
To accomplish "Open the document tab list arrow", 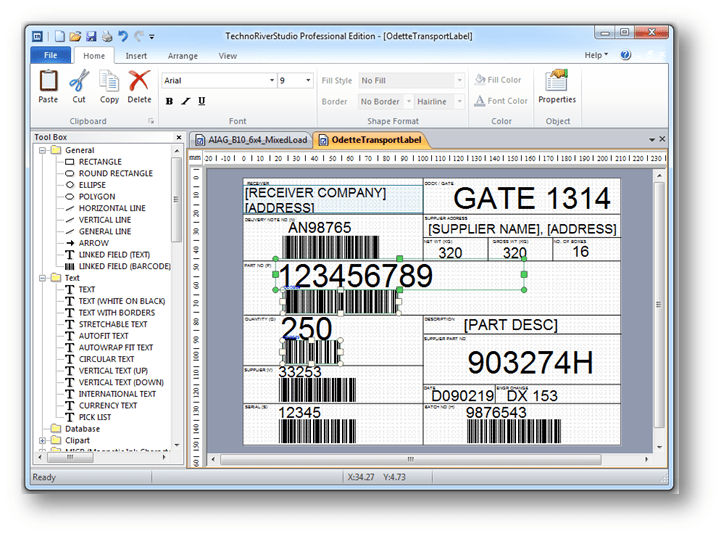I will click(652, 139).
